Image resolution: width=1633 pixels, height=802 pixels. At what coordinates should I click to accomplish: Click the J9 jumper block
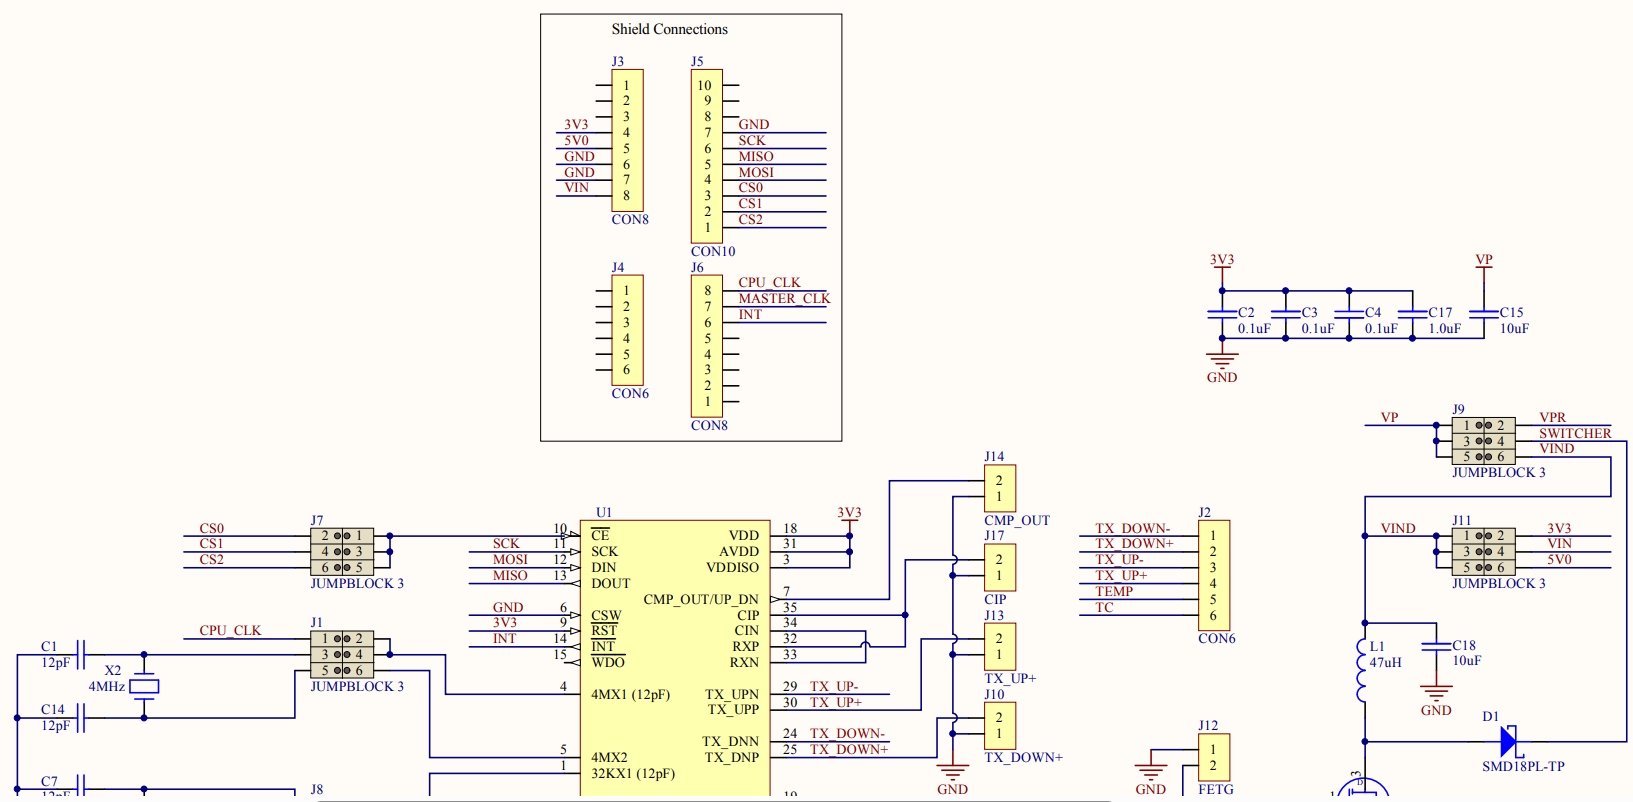[x=1483, y=441]
